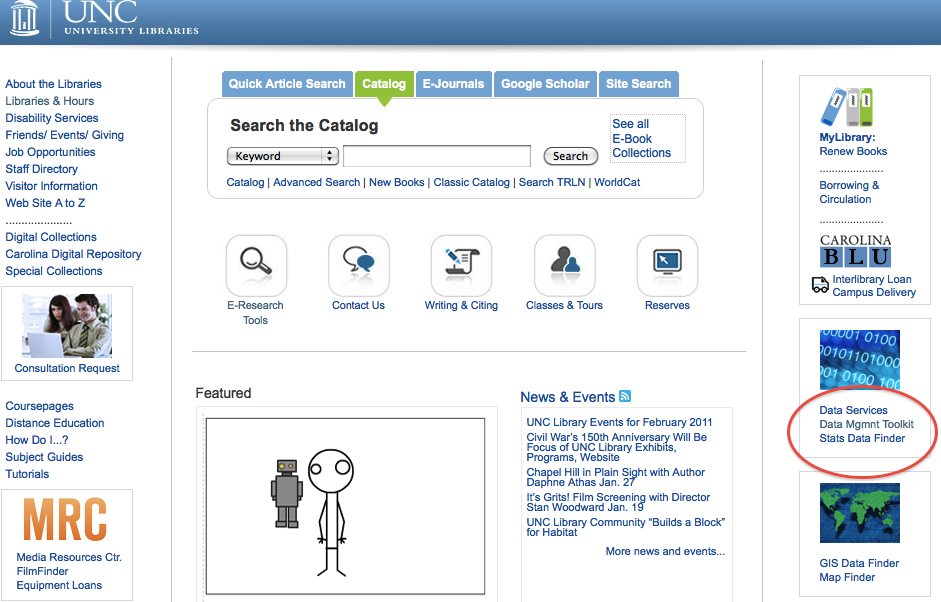Open the Web Site A to Z link
941x602 pixels.
click(45, 203)
